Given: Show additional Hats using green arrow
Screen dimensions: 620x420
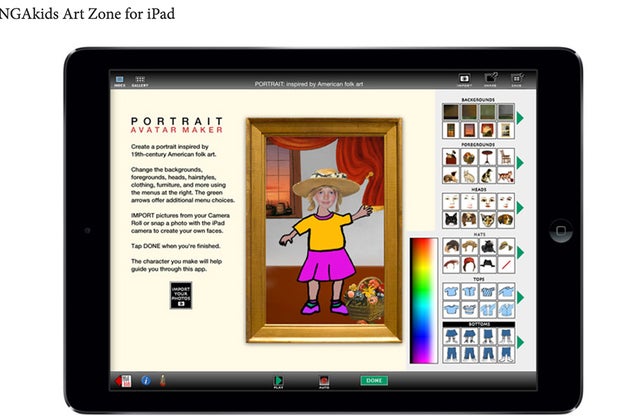Looking at the screenshot, I should pyautogui.click(x=520, y=253).
